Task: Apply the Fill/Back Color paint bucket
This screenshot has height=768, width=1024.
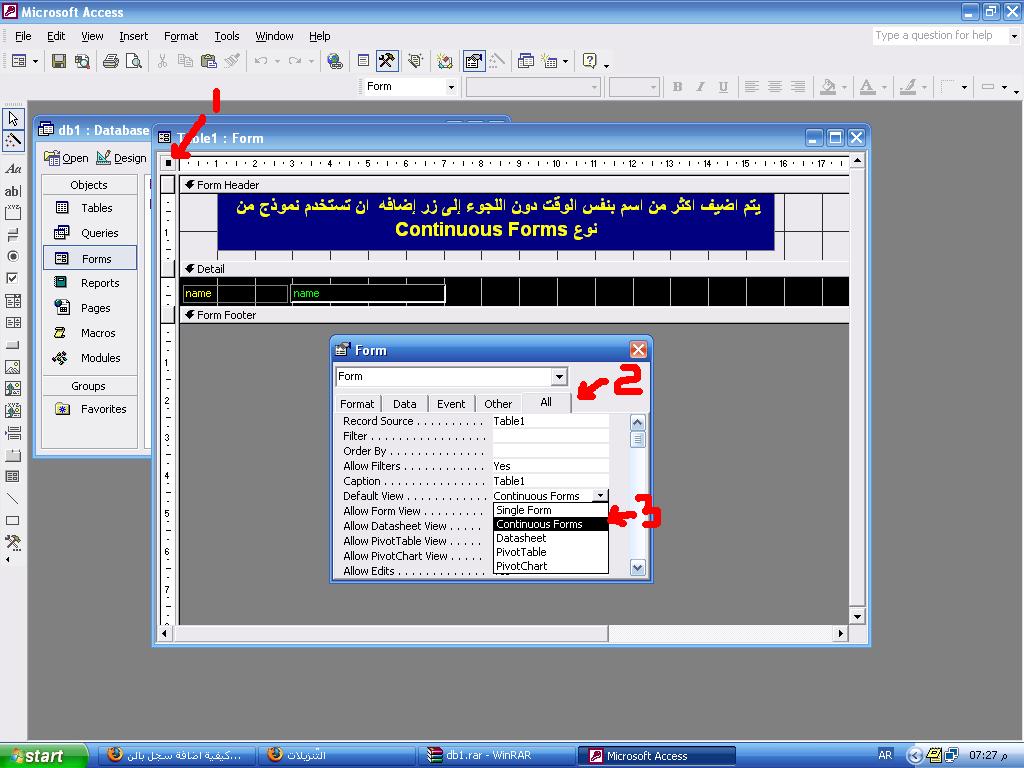Action: pyautogui.click(x=828, y=87)
